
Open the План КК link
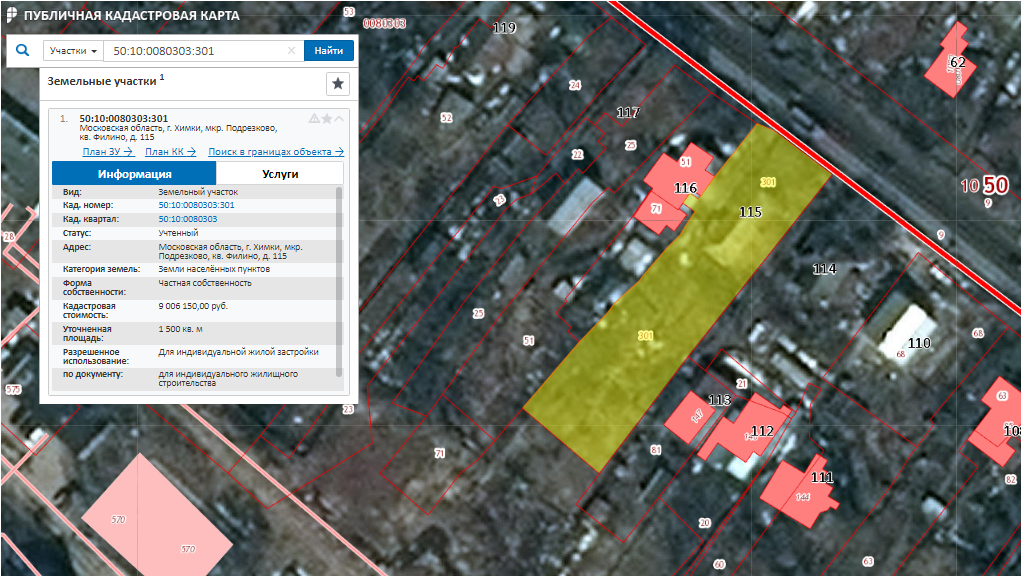tap(170, 152)
